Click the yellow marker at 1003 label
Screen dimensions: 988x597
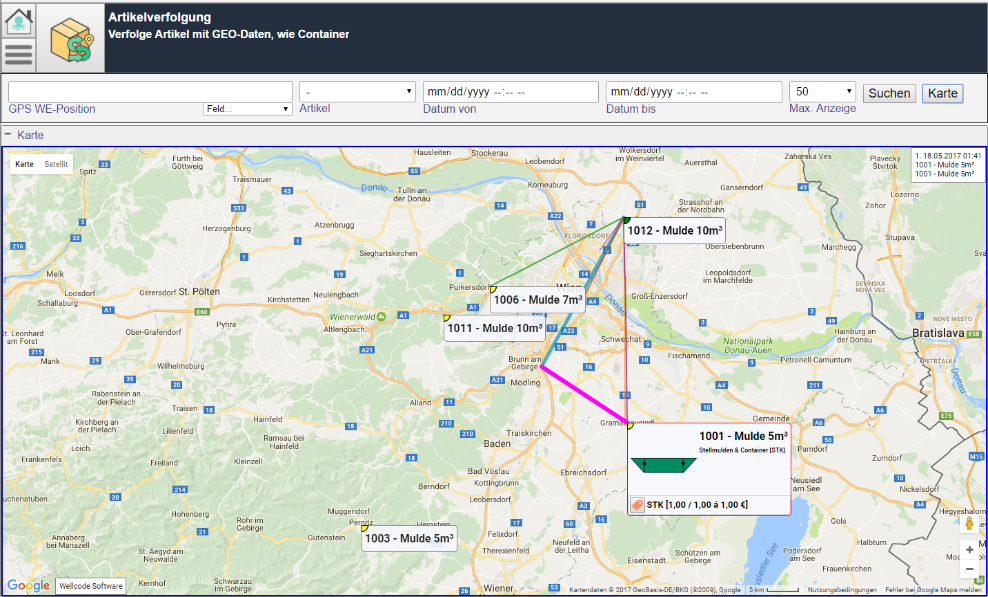coord(364,528)
